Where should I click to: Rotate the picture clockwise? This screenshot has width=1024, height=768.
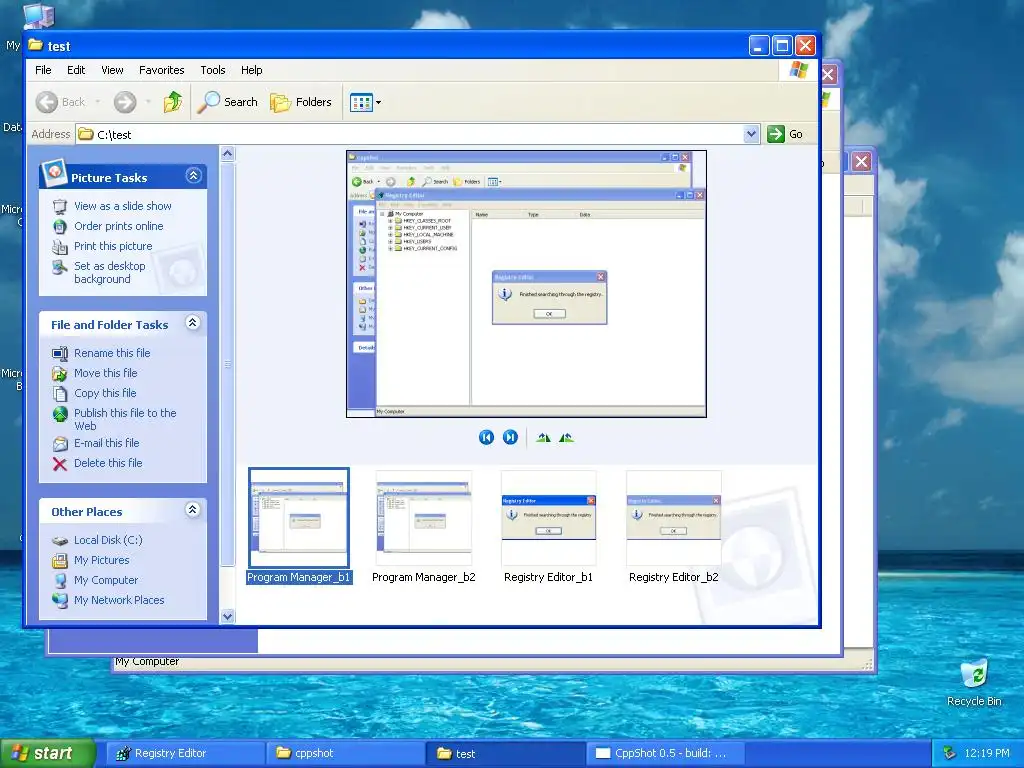tap(543, 438)
